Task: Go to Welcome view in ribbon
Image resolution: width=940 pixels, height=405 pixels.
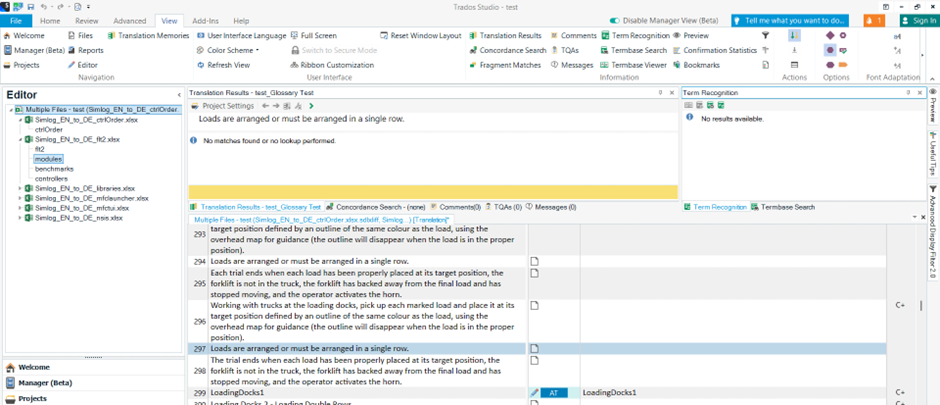Action: click(x=24, y=36)
